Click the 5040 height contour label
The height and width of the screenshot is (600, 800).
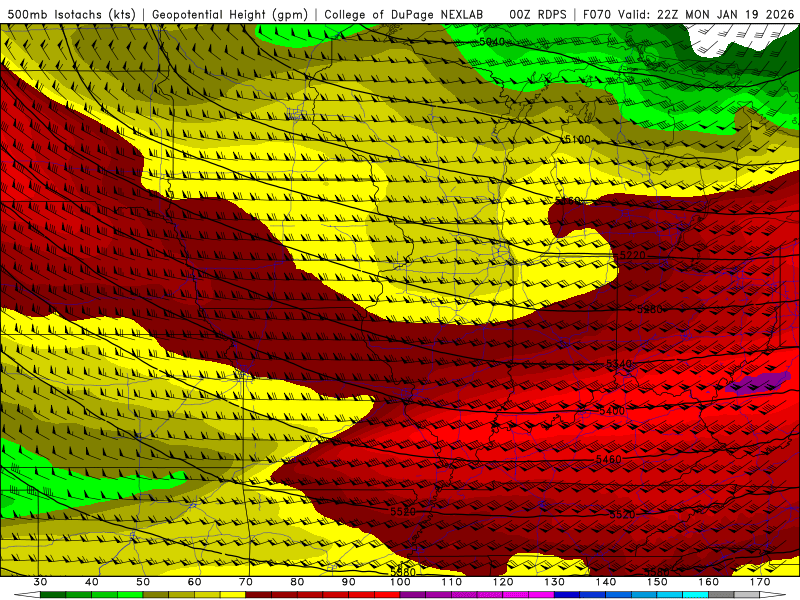pos(492,42)
